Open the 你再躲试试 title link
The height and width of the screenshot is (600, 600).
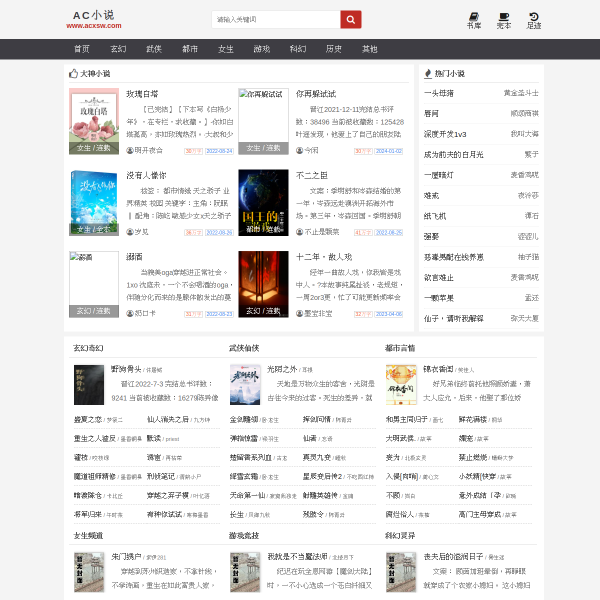click(x=316, y=94)
